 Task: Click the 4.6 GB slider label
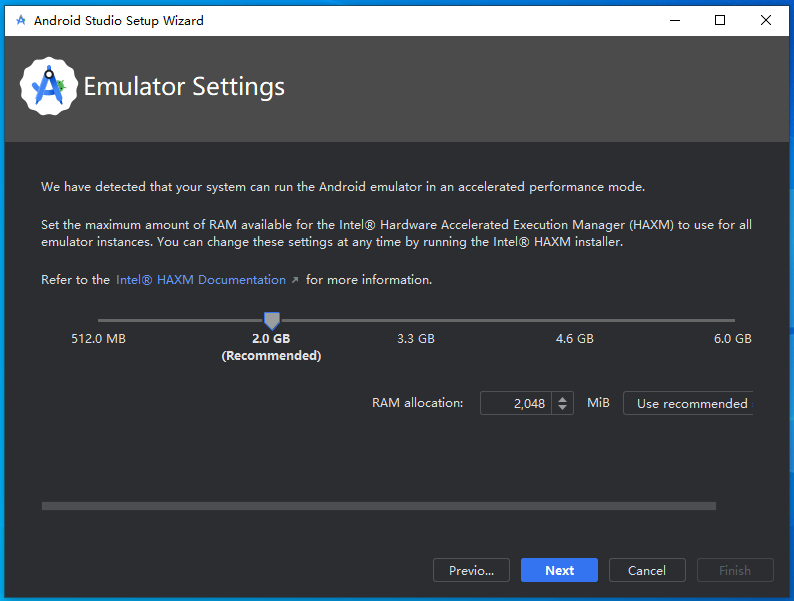(574, 339)
